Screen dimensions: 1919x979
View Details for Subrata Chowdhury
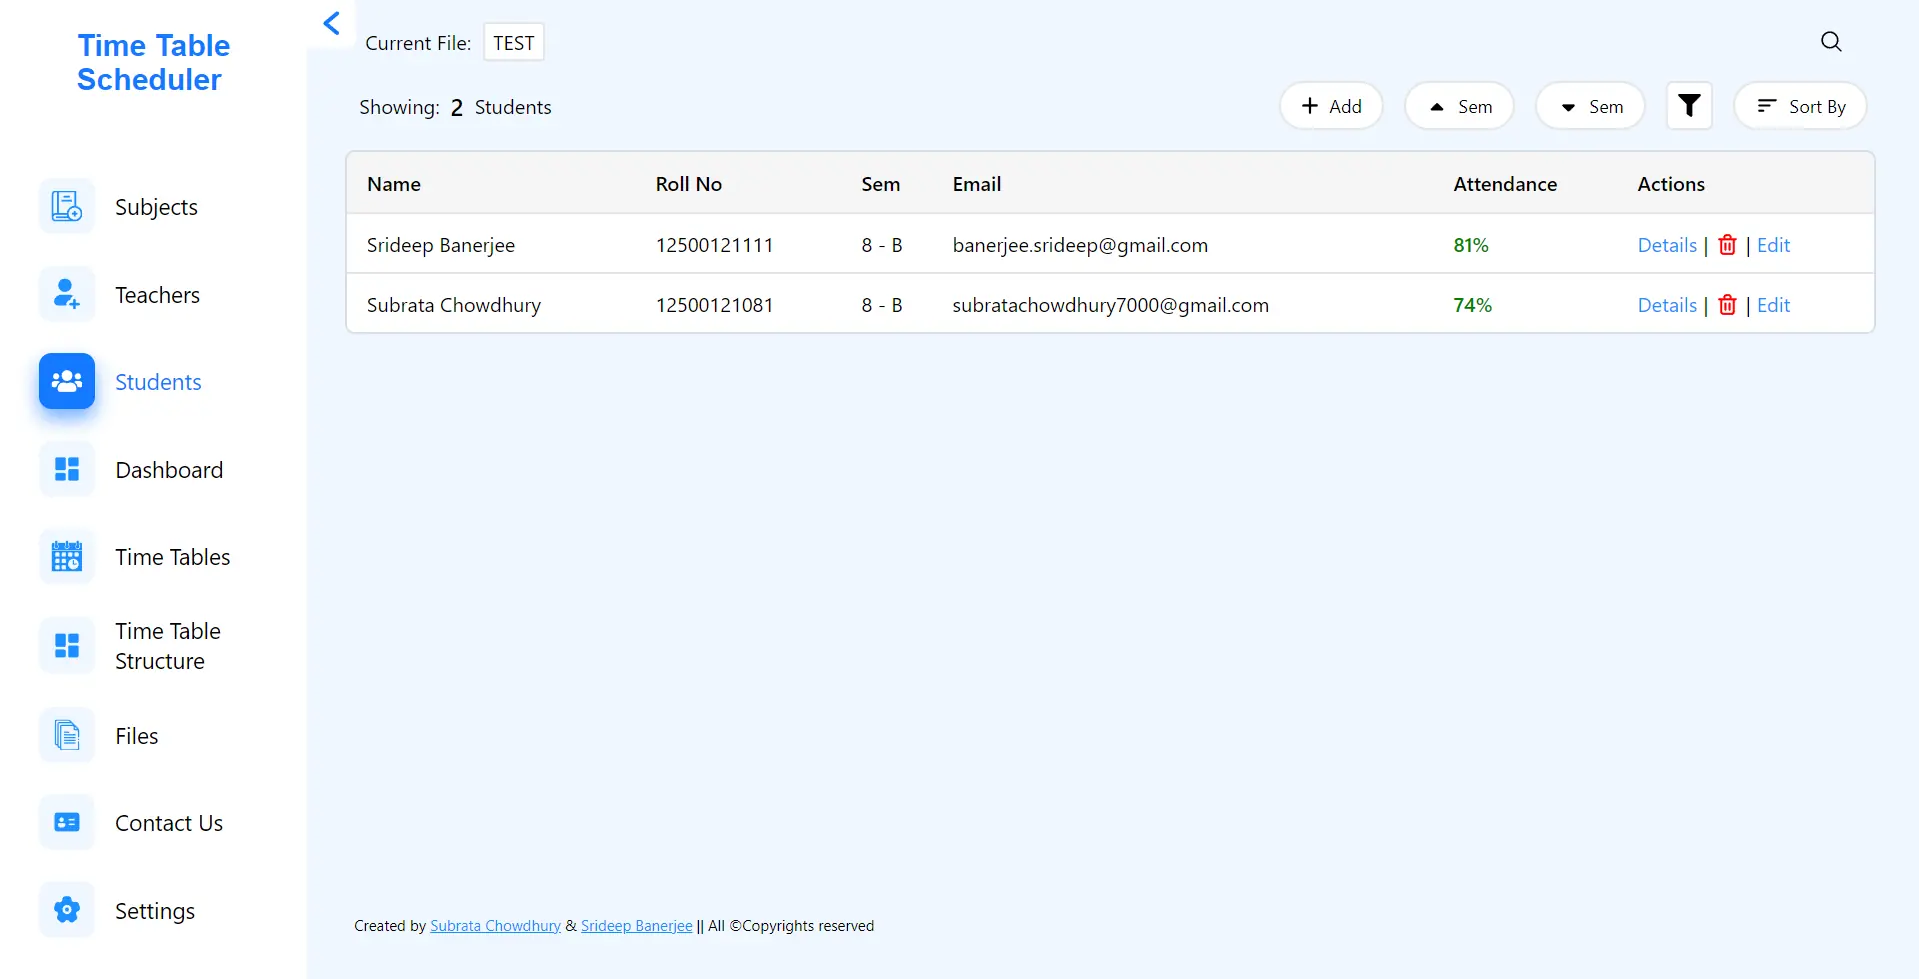point(1666,305)
